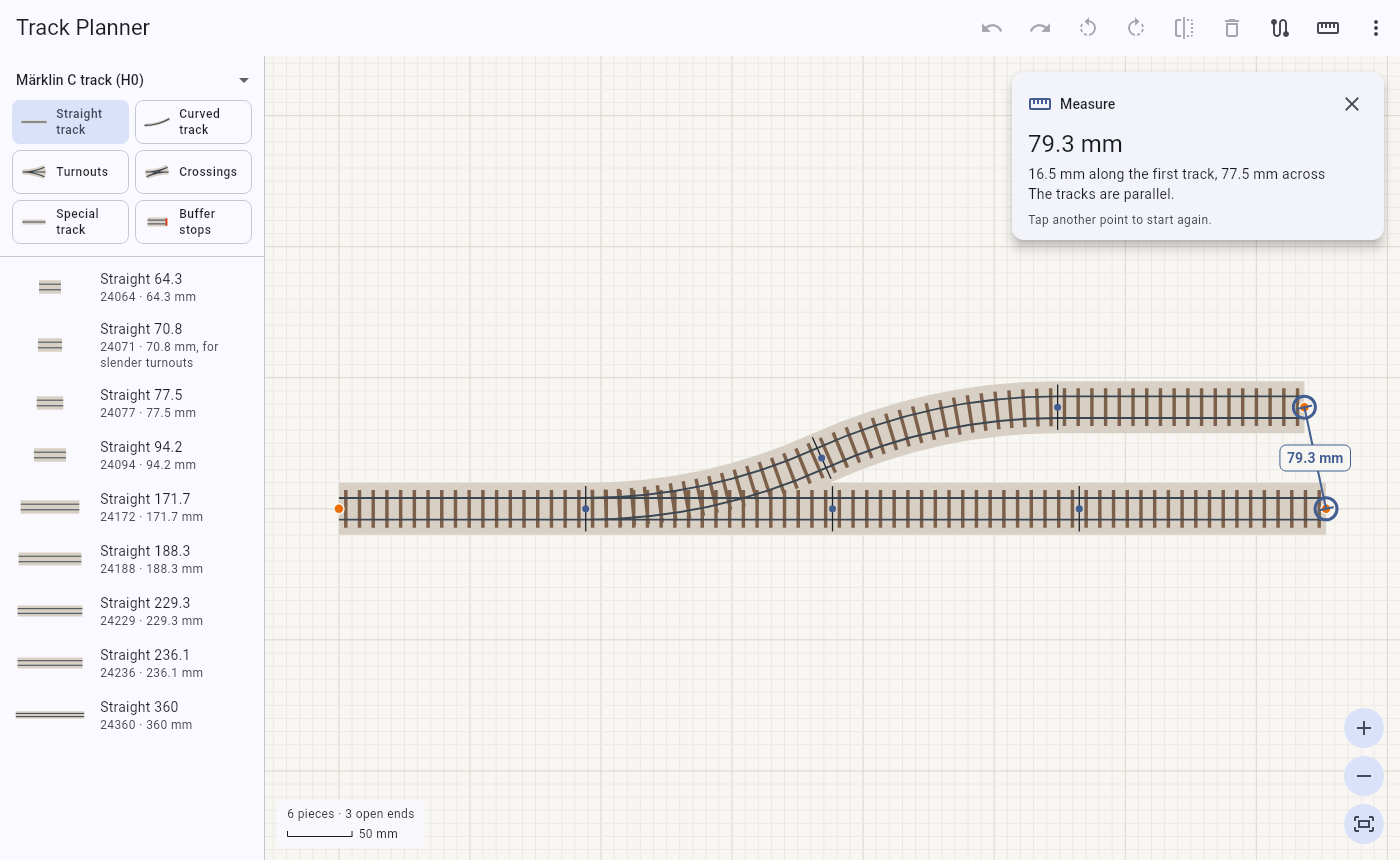Image resolution: width=1400 pixels, height=860 pixels.
Task: Zoom out with the minus button
Action: click(x=1364, y=776)
